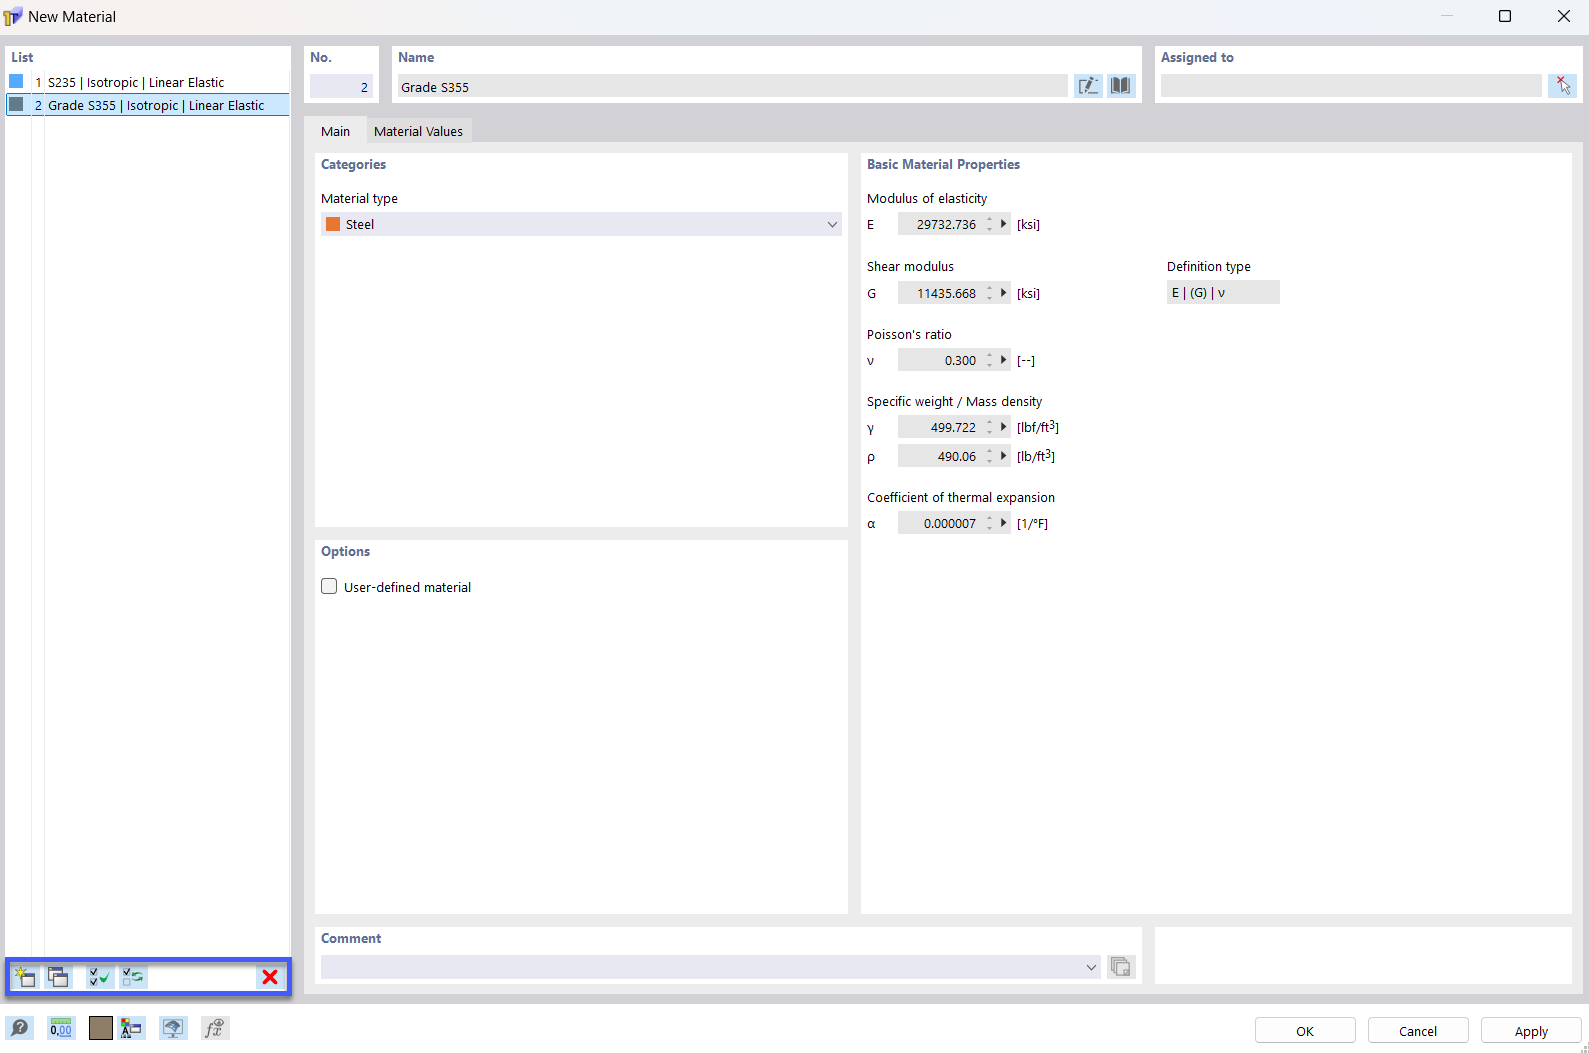Toggle the User-defined material checkbox
Screen dimensions: 1589x1053
click(329, 587)
